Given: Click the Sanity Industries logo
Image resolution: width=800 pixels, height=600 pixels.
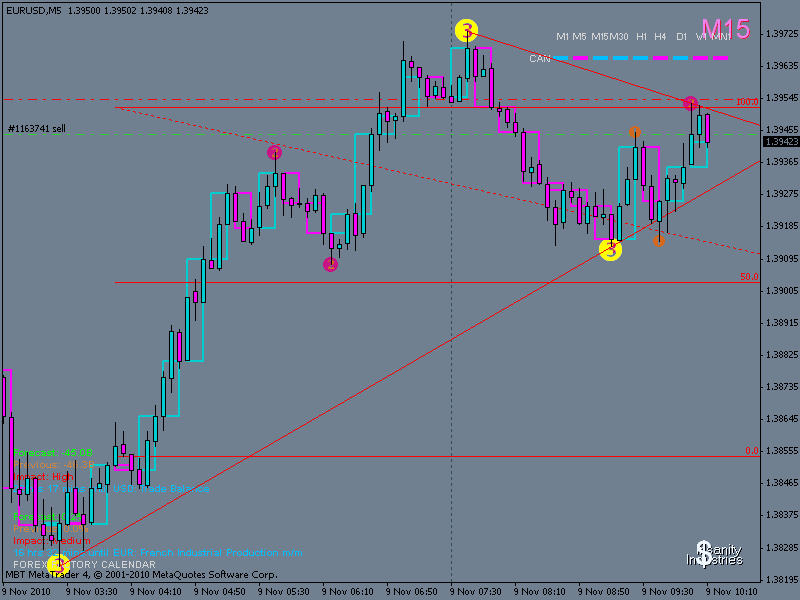Looking at the screenshot, I should pyautogui.click(x=719, y=554).
